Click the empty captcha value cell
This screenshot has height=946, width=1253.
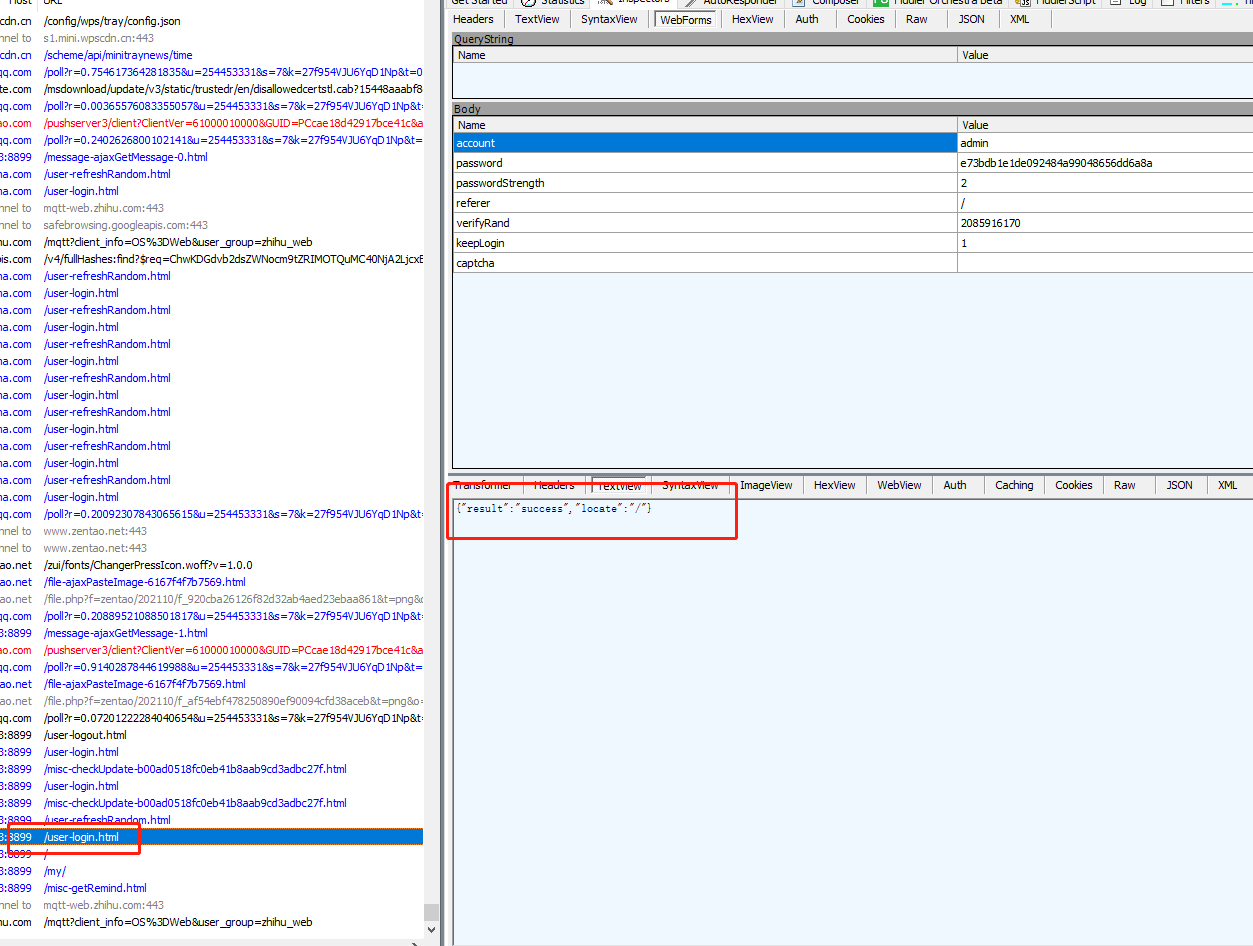[1100, 263]
